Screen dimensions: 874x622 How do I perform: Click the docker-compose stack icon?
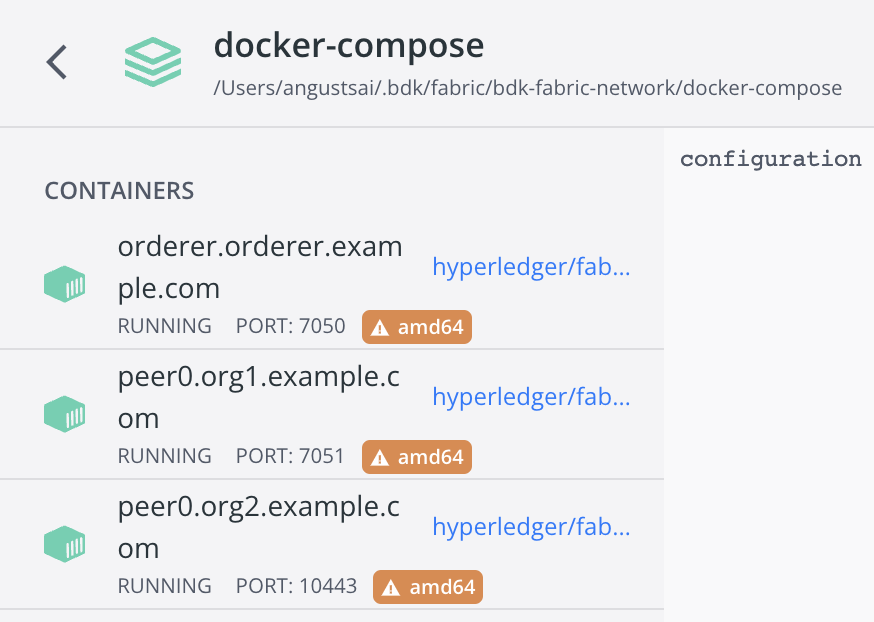click(152, 62)
